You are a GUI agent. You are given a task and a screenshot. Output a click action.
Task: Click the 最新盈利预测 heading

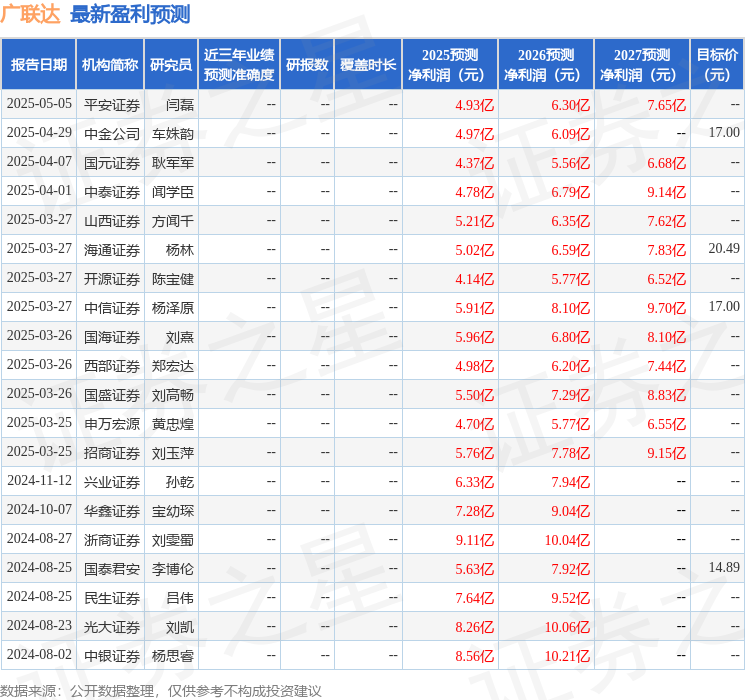click(x=130, y=14)
